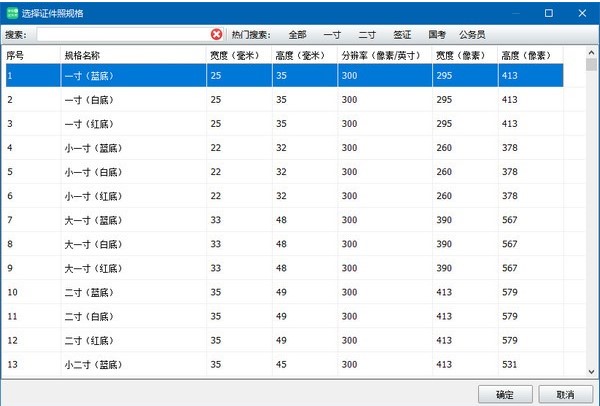Select the 全部 hot search filter
Viewport: 600px width, 406px height.
point(297,34)
